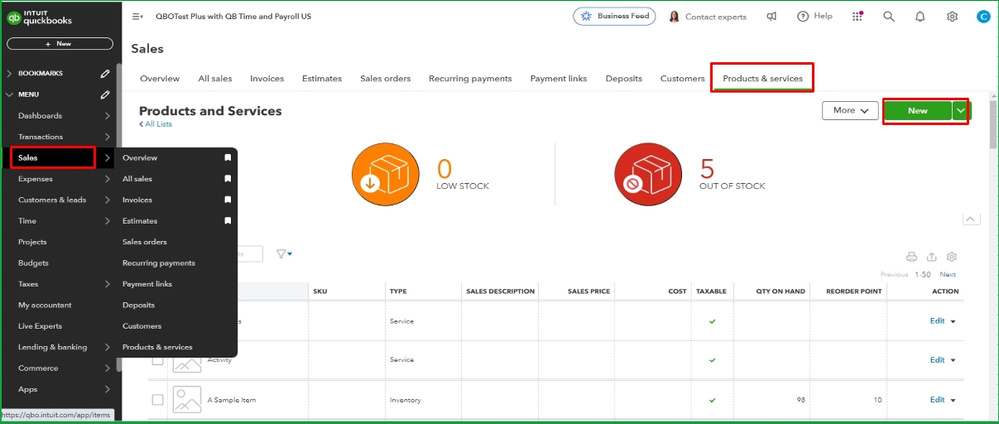
Task: Expand Lending & banking submenu
Action: 107,347
